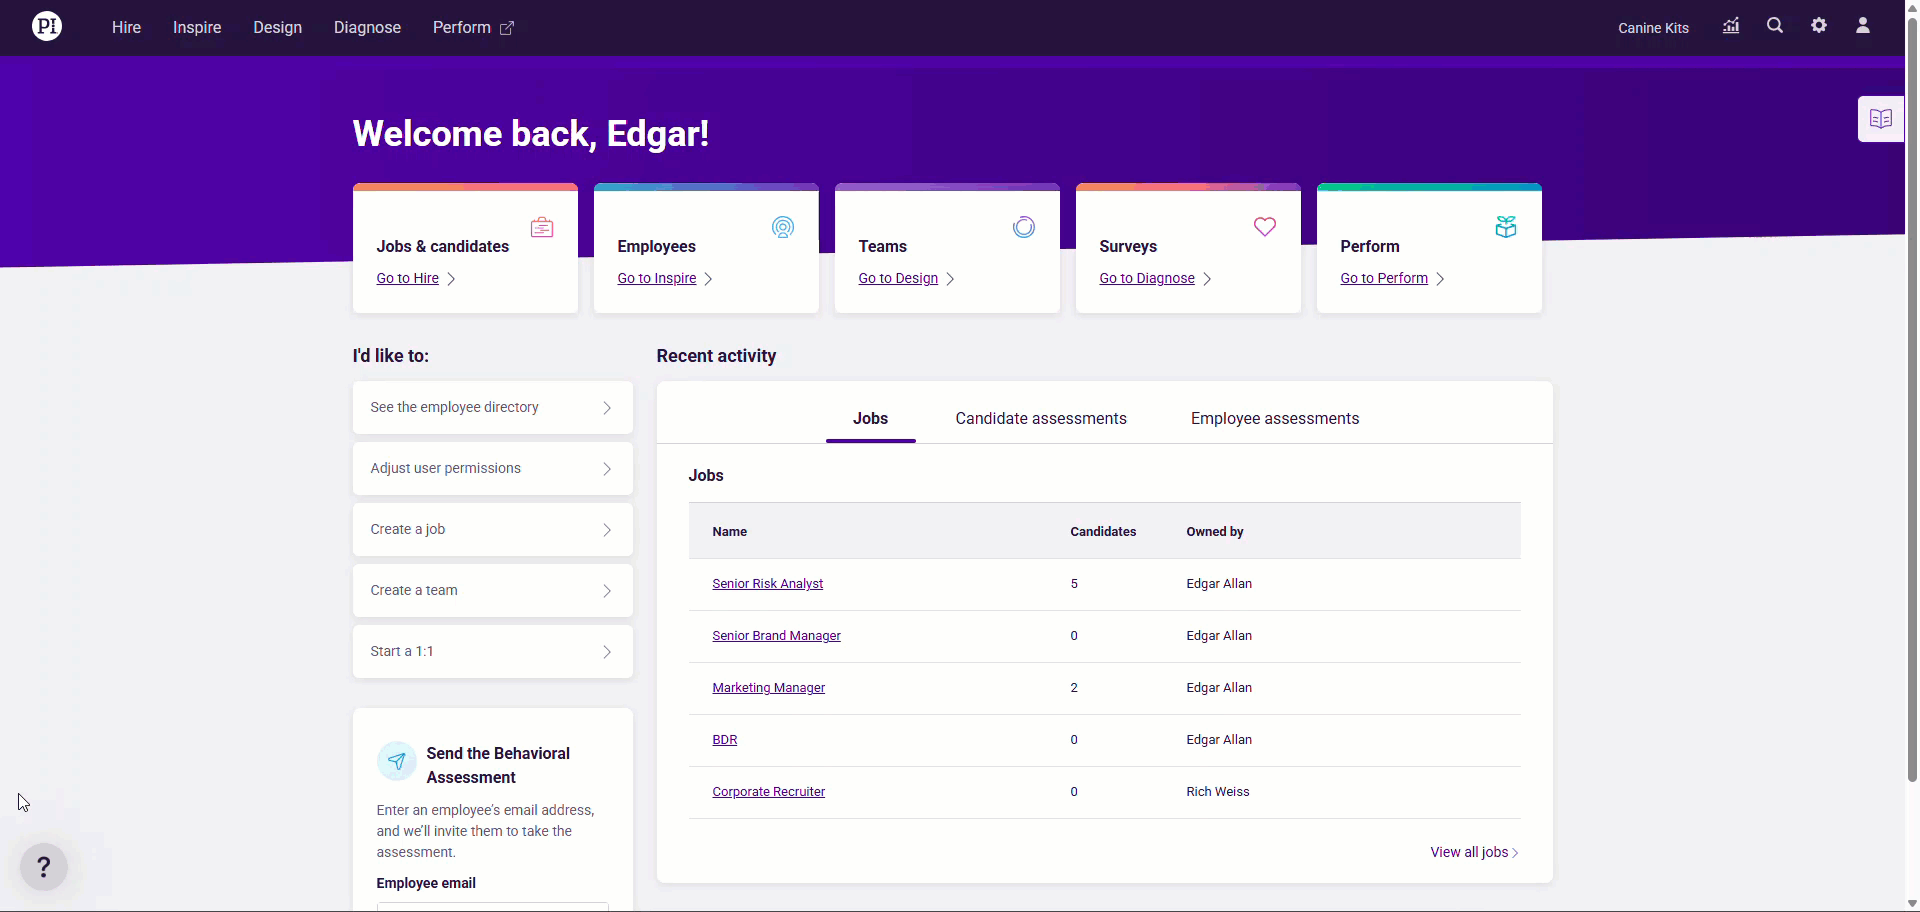Click the Employee email input field

point(492,906)
